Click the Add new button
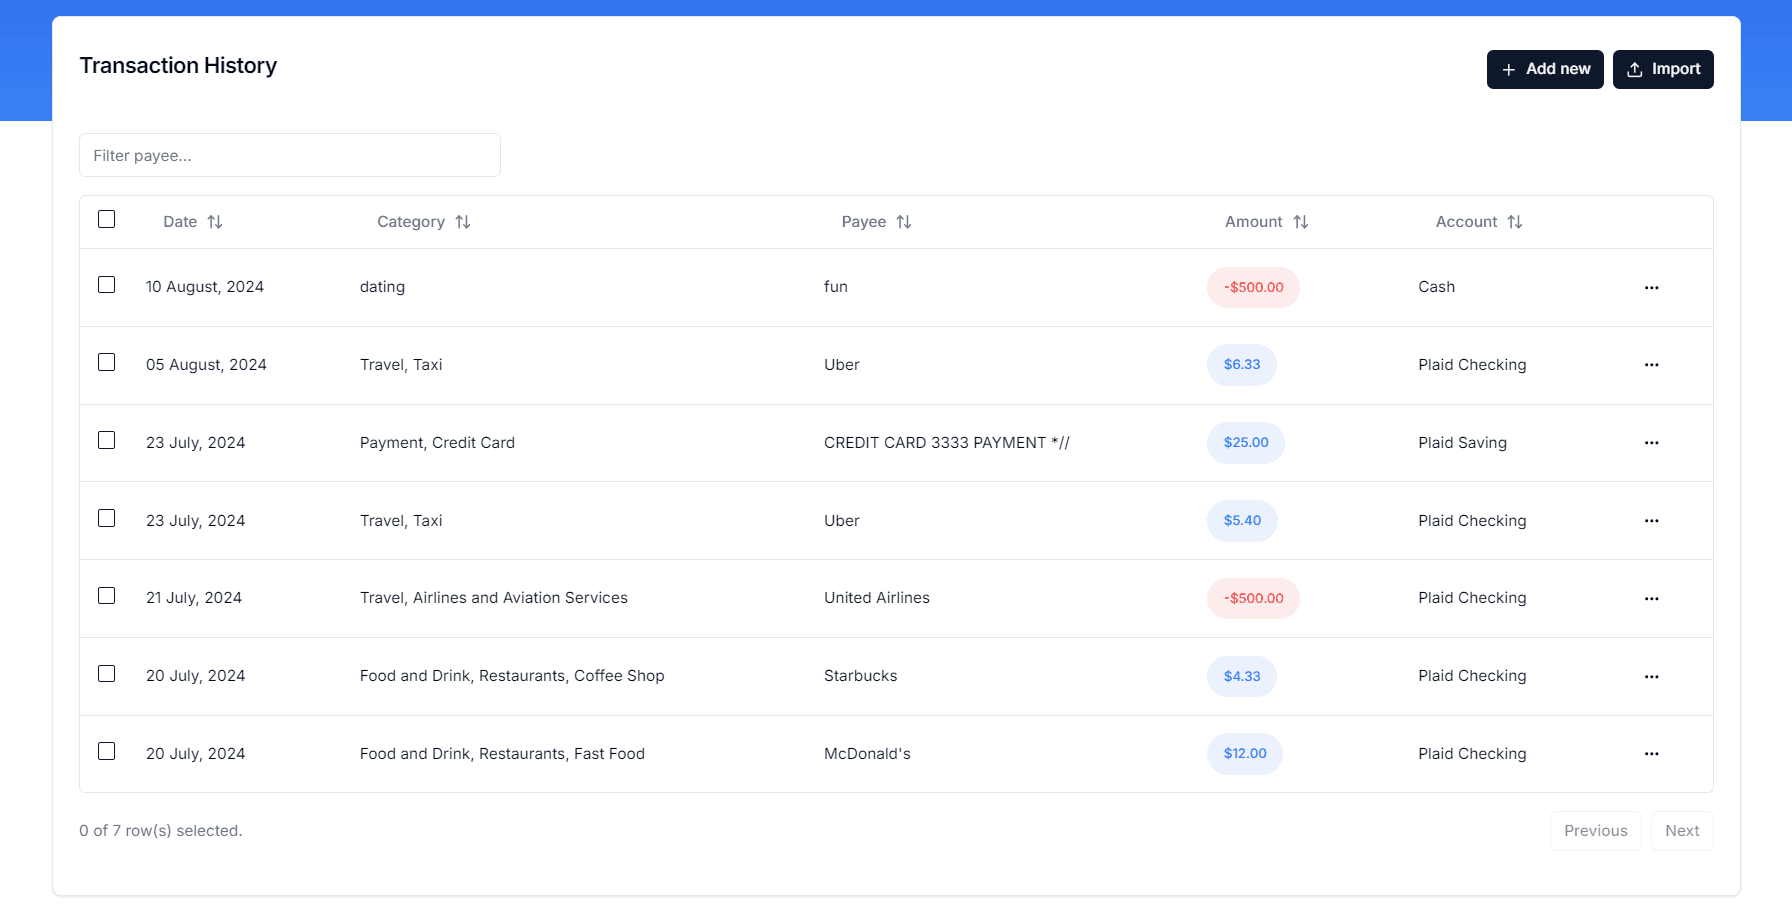1792x911 pixels. click(1545, 69)
